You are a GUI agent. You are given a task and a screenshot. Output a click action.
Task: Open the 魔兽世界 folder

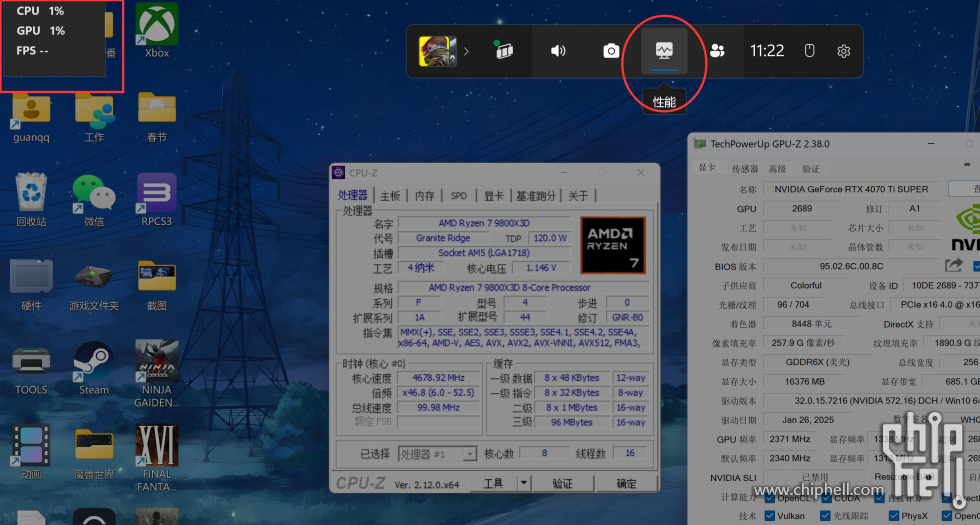pos(94,452)
